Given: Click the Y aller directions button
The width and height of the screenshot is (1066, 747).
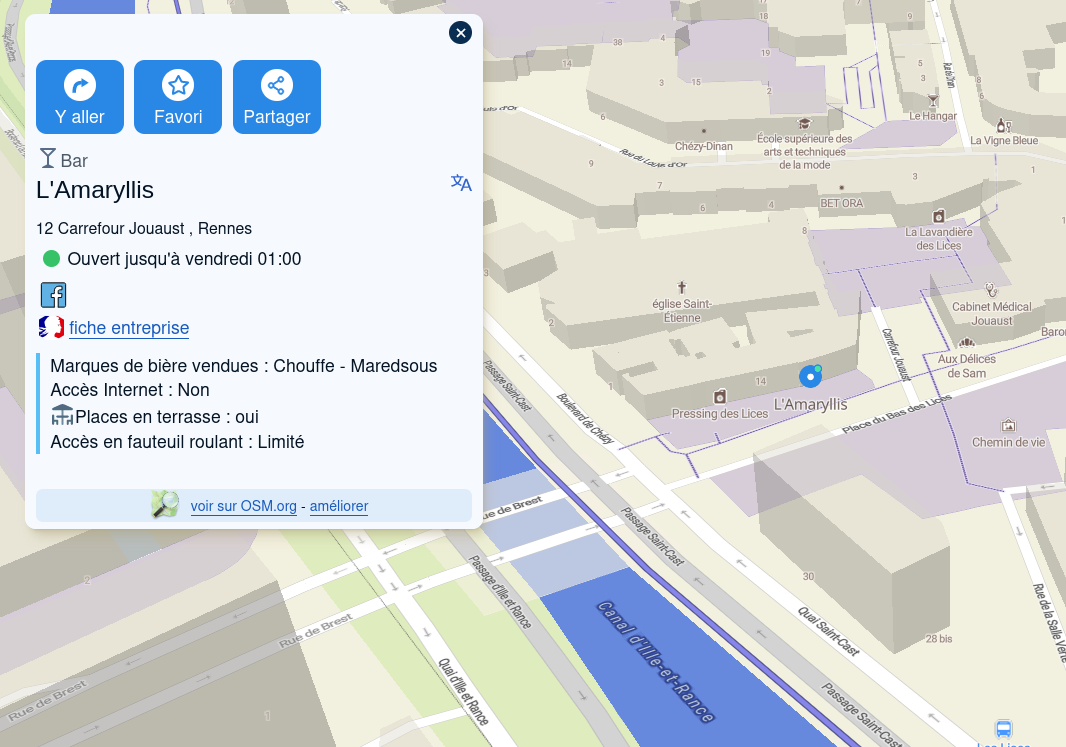Looking at the screenshot, I should [80, 97].
